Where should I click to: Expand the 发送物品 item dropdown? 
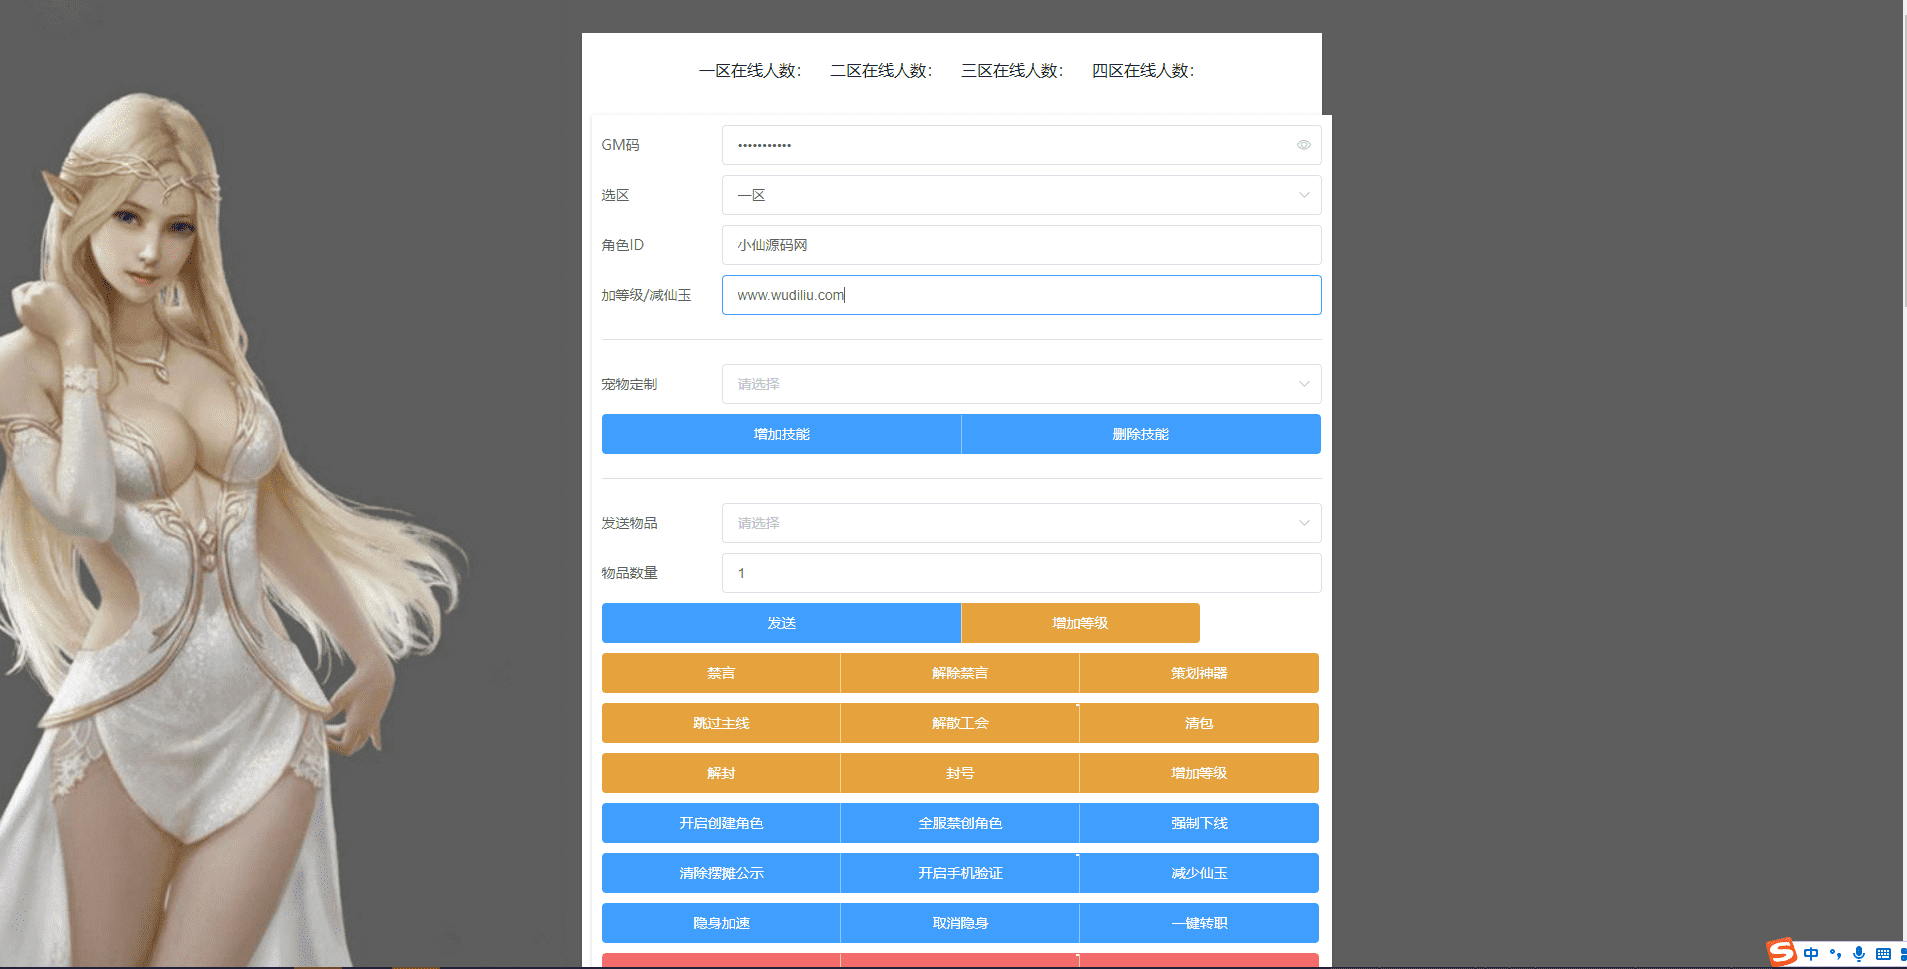[1021, 523]
